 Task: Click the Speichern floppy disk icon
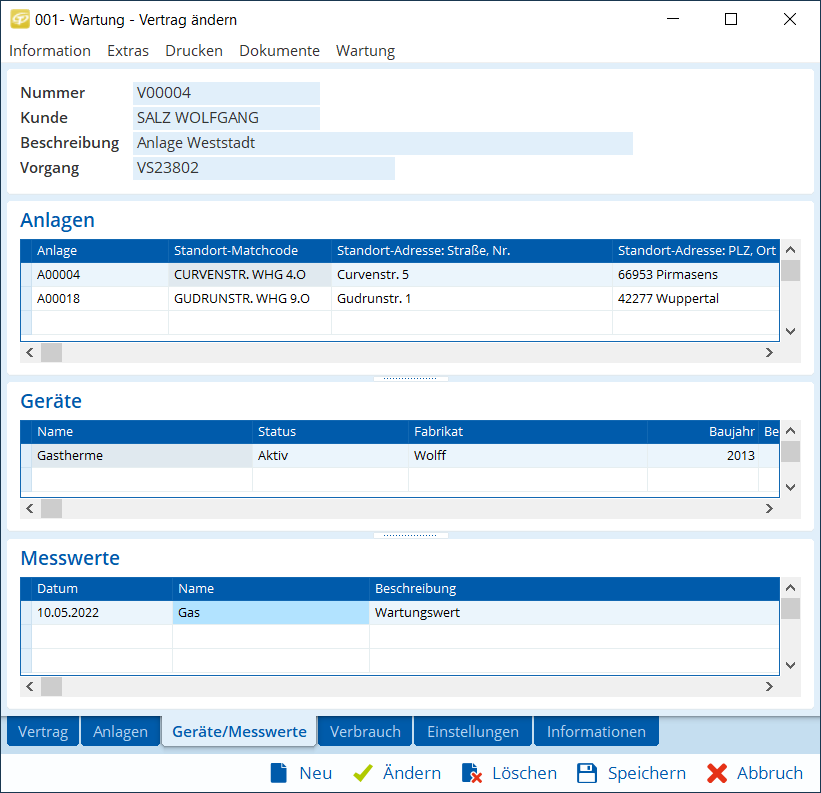click(x=587, y=773)
